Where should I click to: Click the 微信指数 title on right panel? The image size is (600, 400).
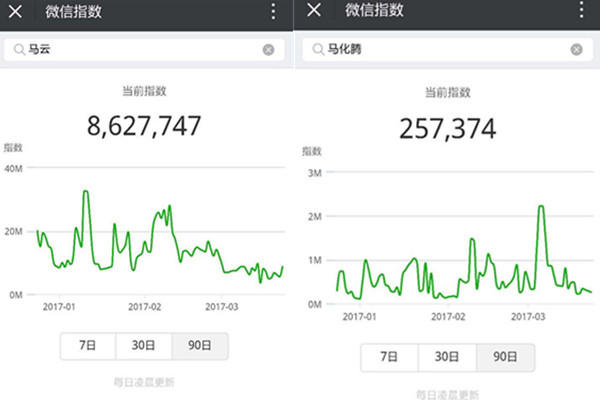click(x=374, y=10)
